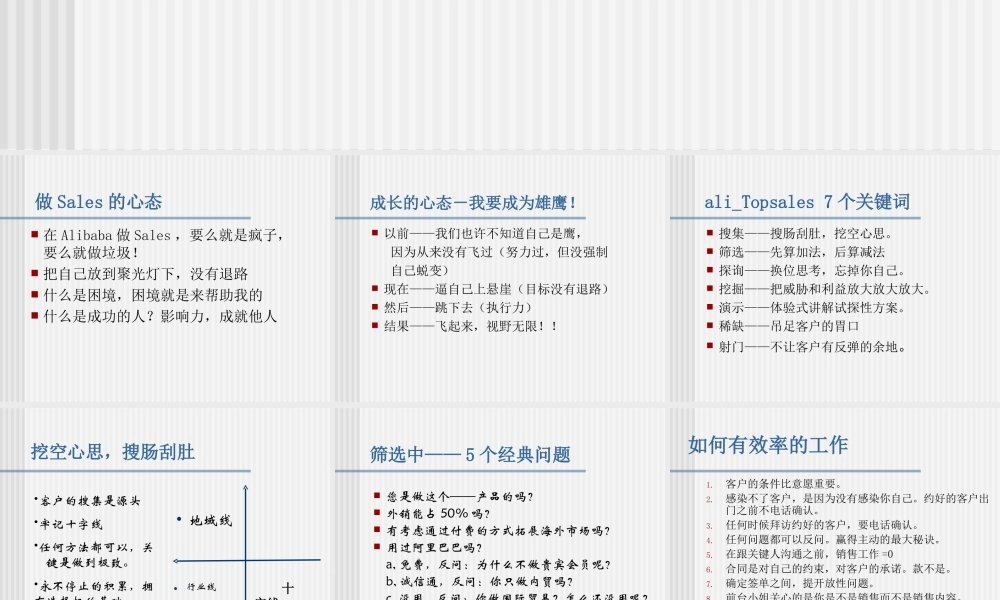
Task: Click the slide title '做 Sales 的心态'
Action: [x=98, y=202]
